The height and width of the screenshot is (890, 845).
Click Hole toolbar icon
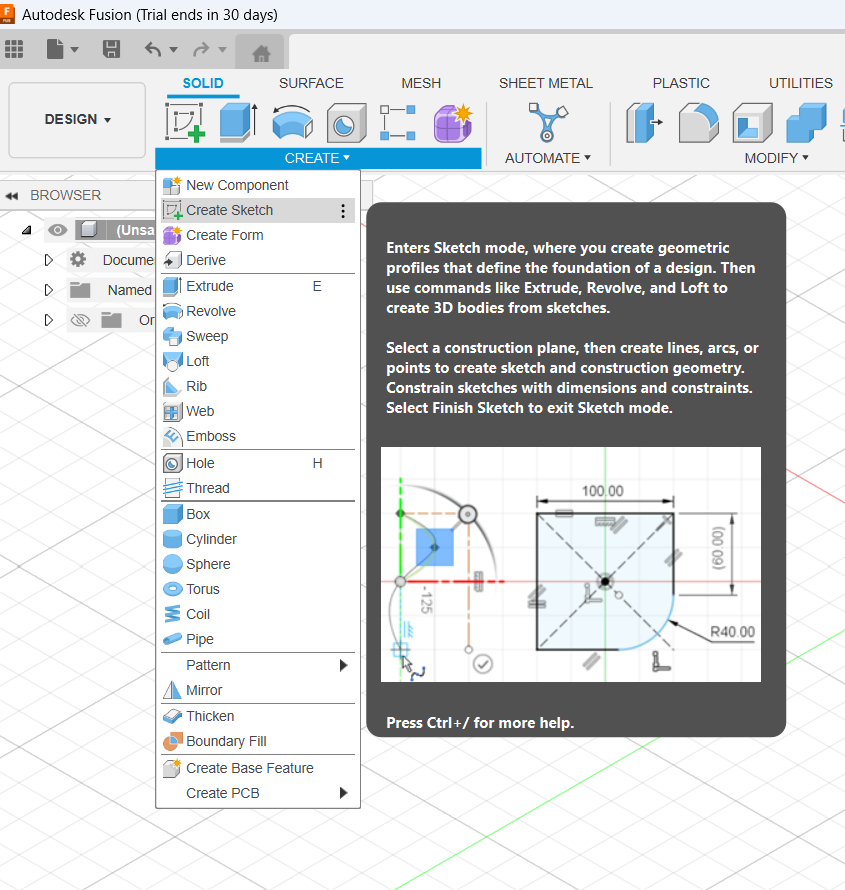(x=346, y=122)
